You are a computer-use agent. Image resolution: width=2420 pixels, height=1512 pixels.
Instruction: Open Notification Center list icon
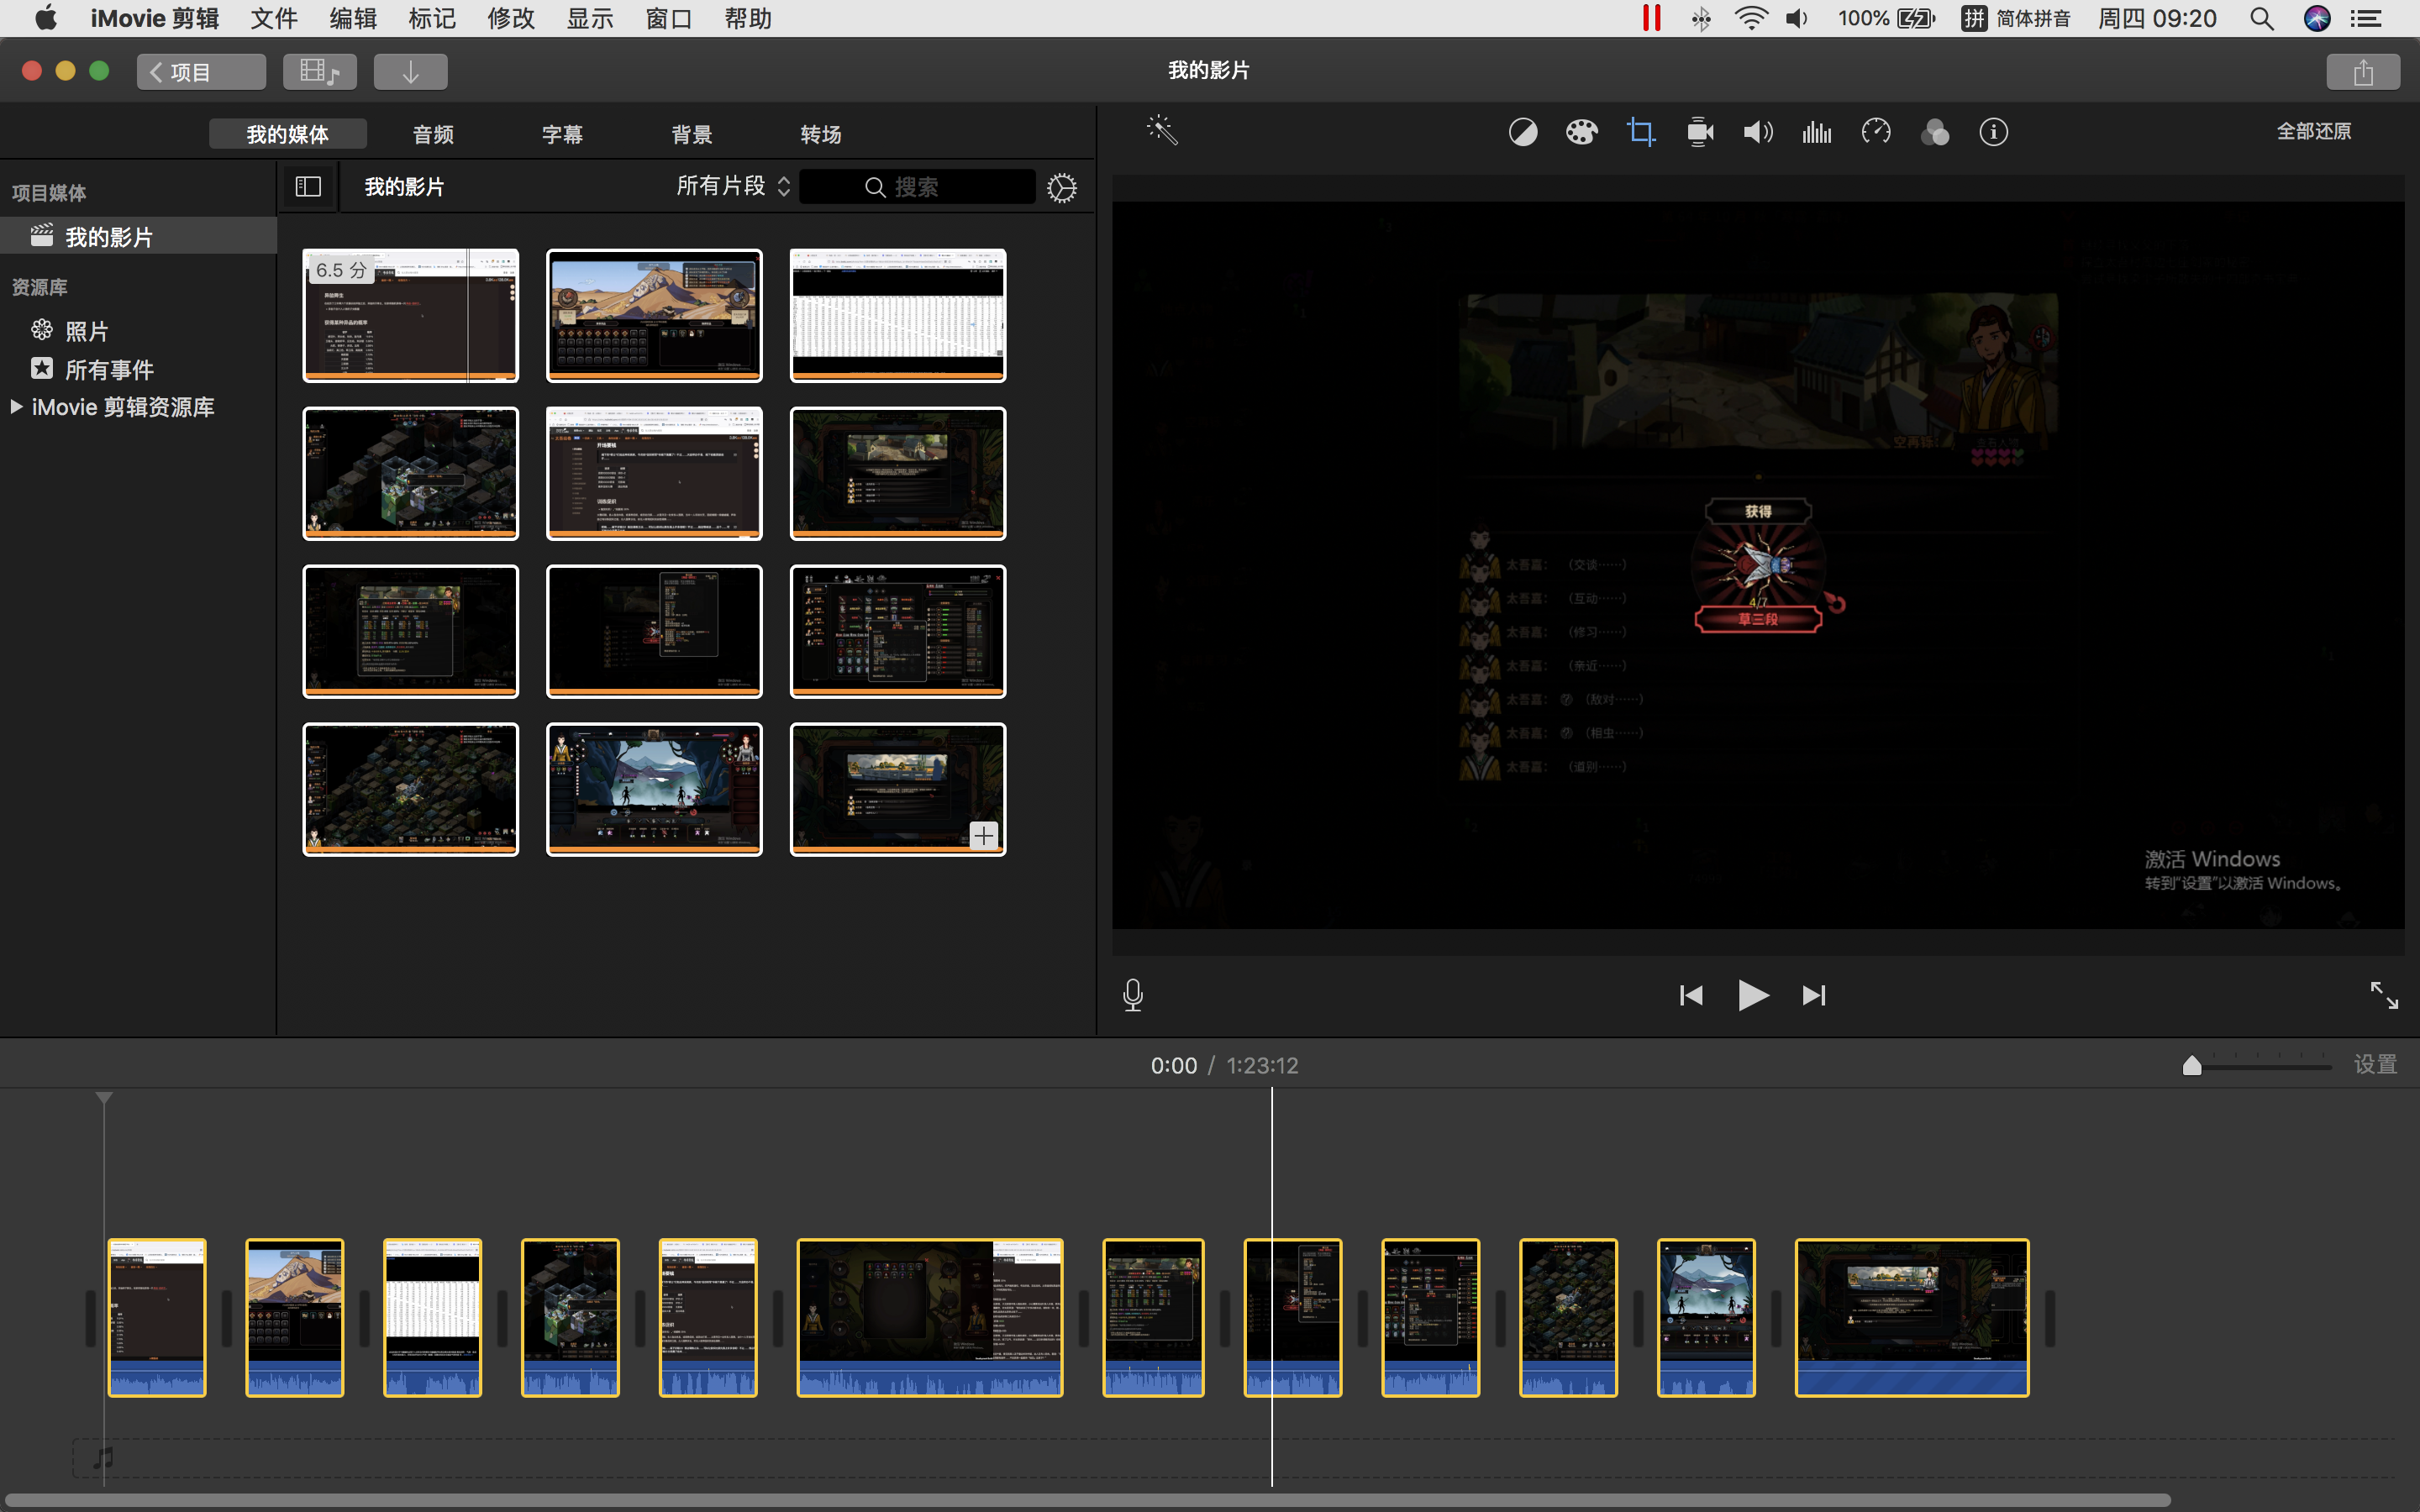(x=2366, y=19)
